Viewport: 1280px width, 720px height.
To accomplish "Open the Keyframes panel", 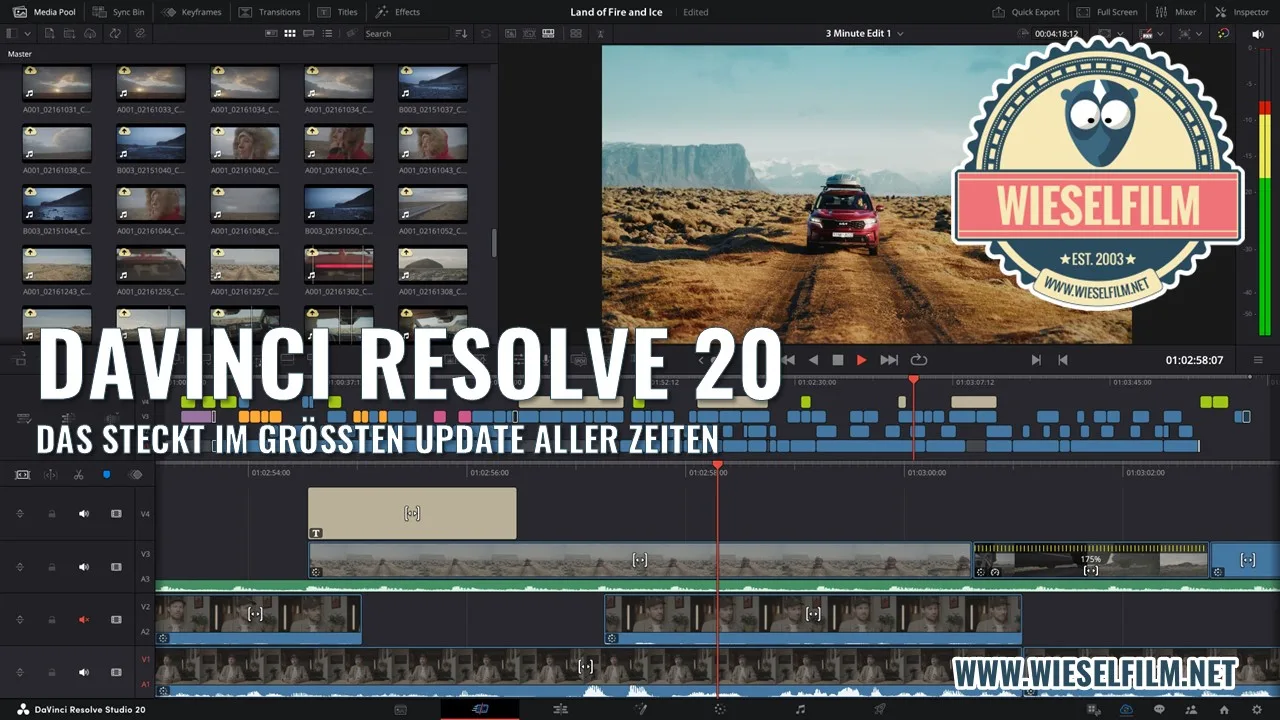I will pyautogui.click(x=192, y=12).
